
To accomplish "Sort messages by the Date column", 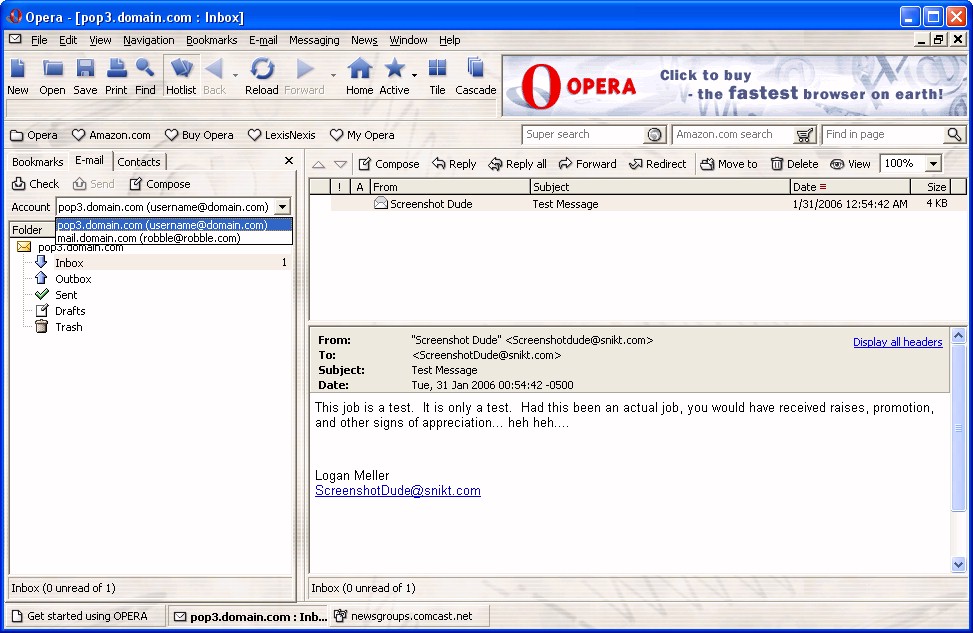I will tap(850, 187).
